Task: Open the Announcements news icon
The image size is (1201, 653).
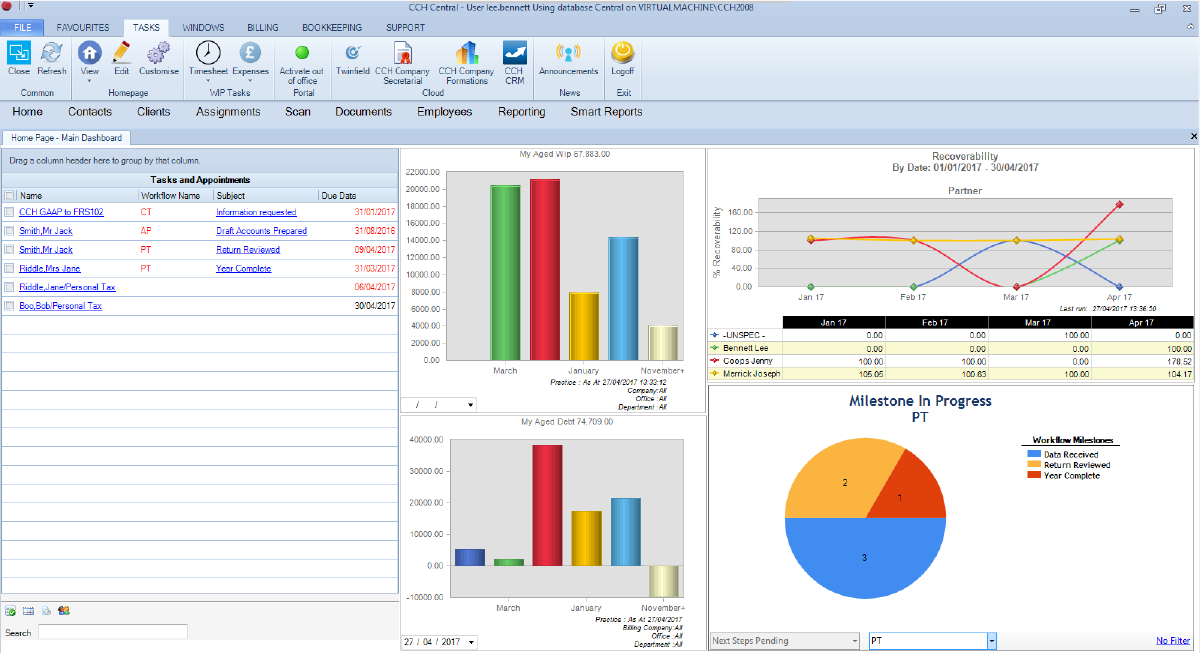Action: pyautogui.click(x=568, y=53)
